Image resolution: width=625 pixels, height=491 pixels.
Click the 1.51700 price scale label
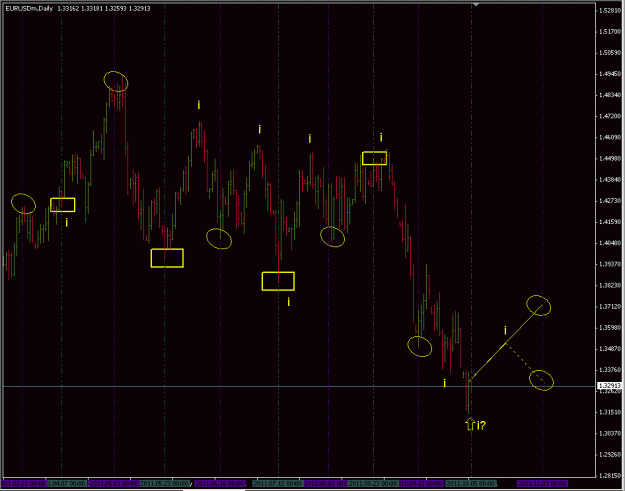pos(610,31)
